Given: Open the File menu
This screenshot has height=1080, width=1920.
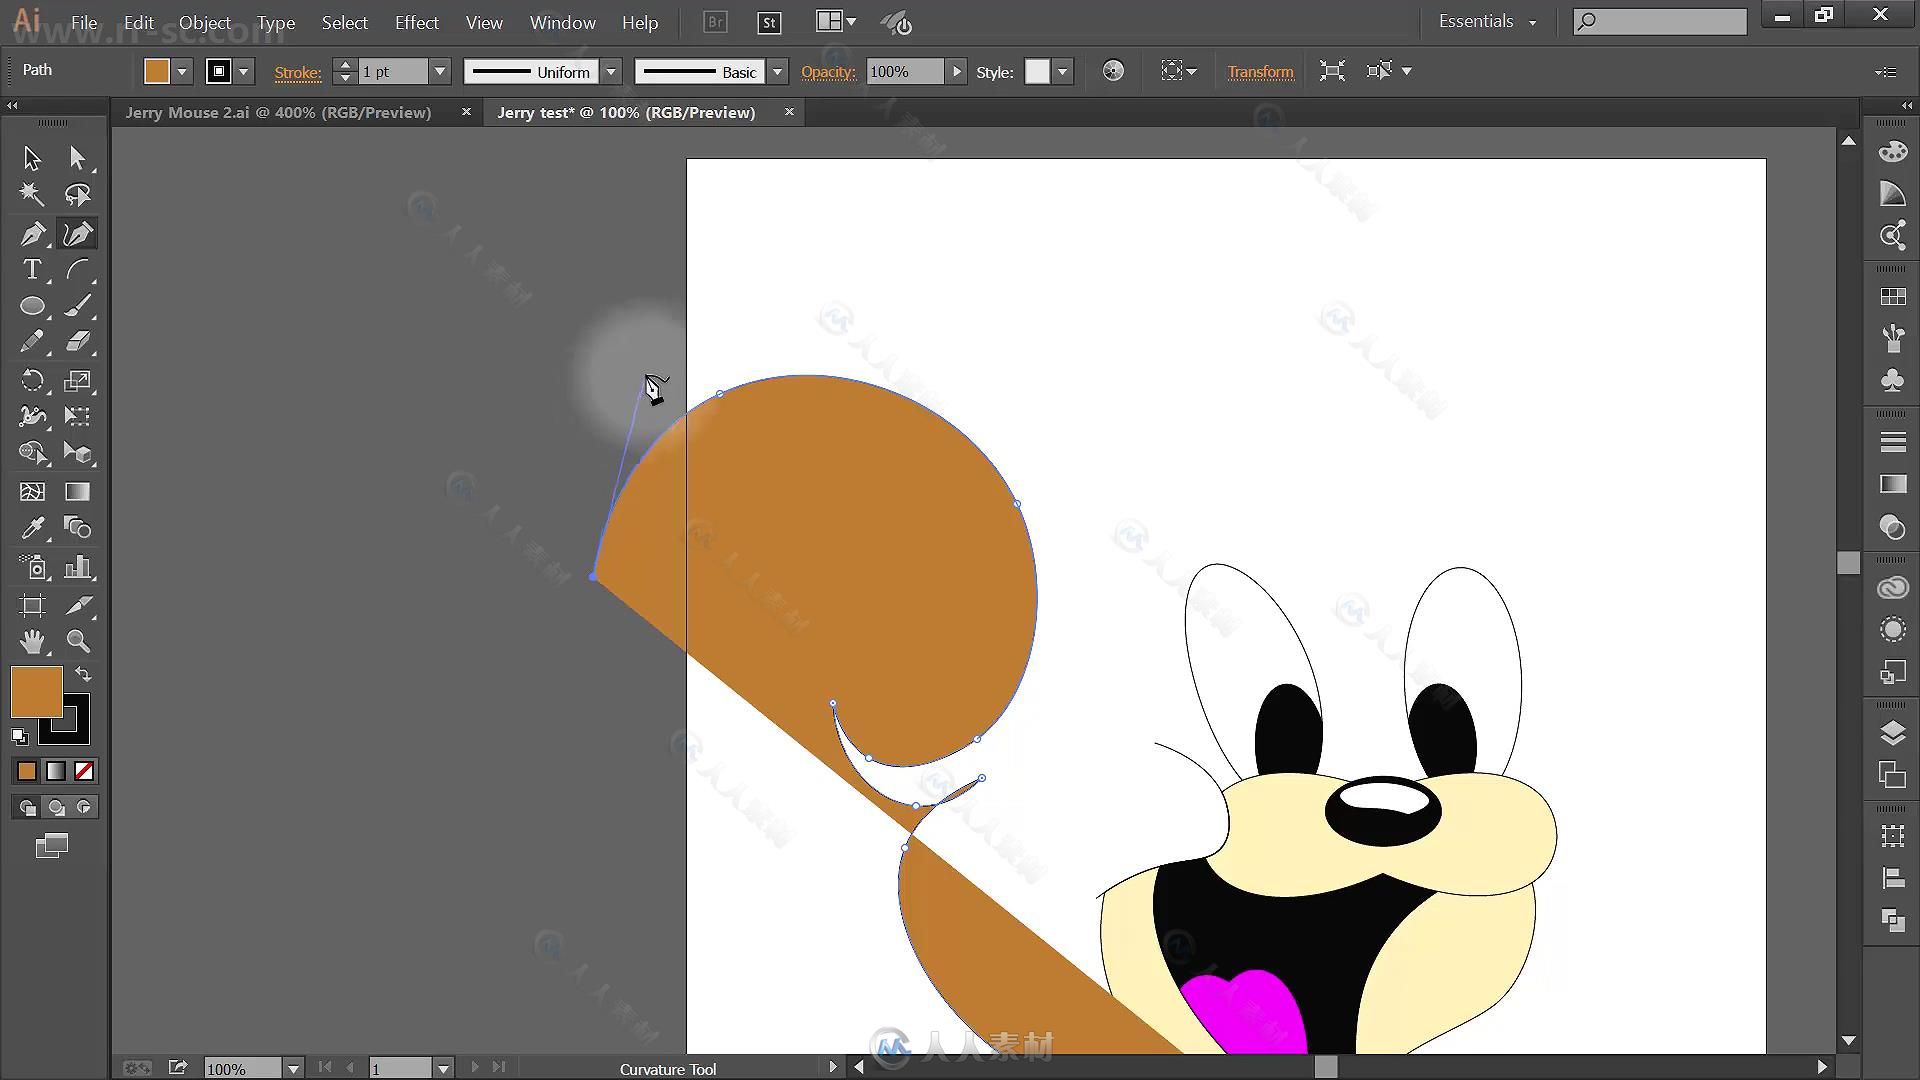Looking at the screenshot, I should [84, 22].
